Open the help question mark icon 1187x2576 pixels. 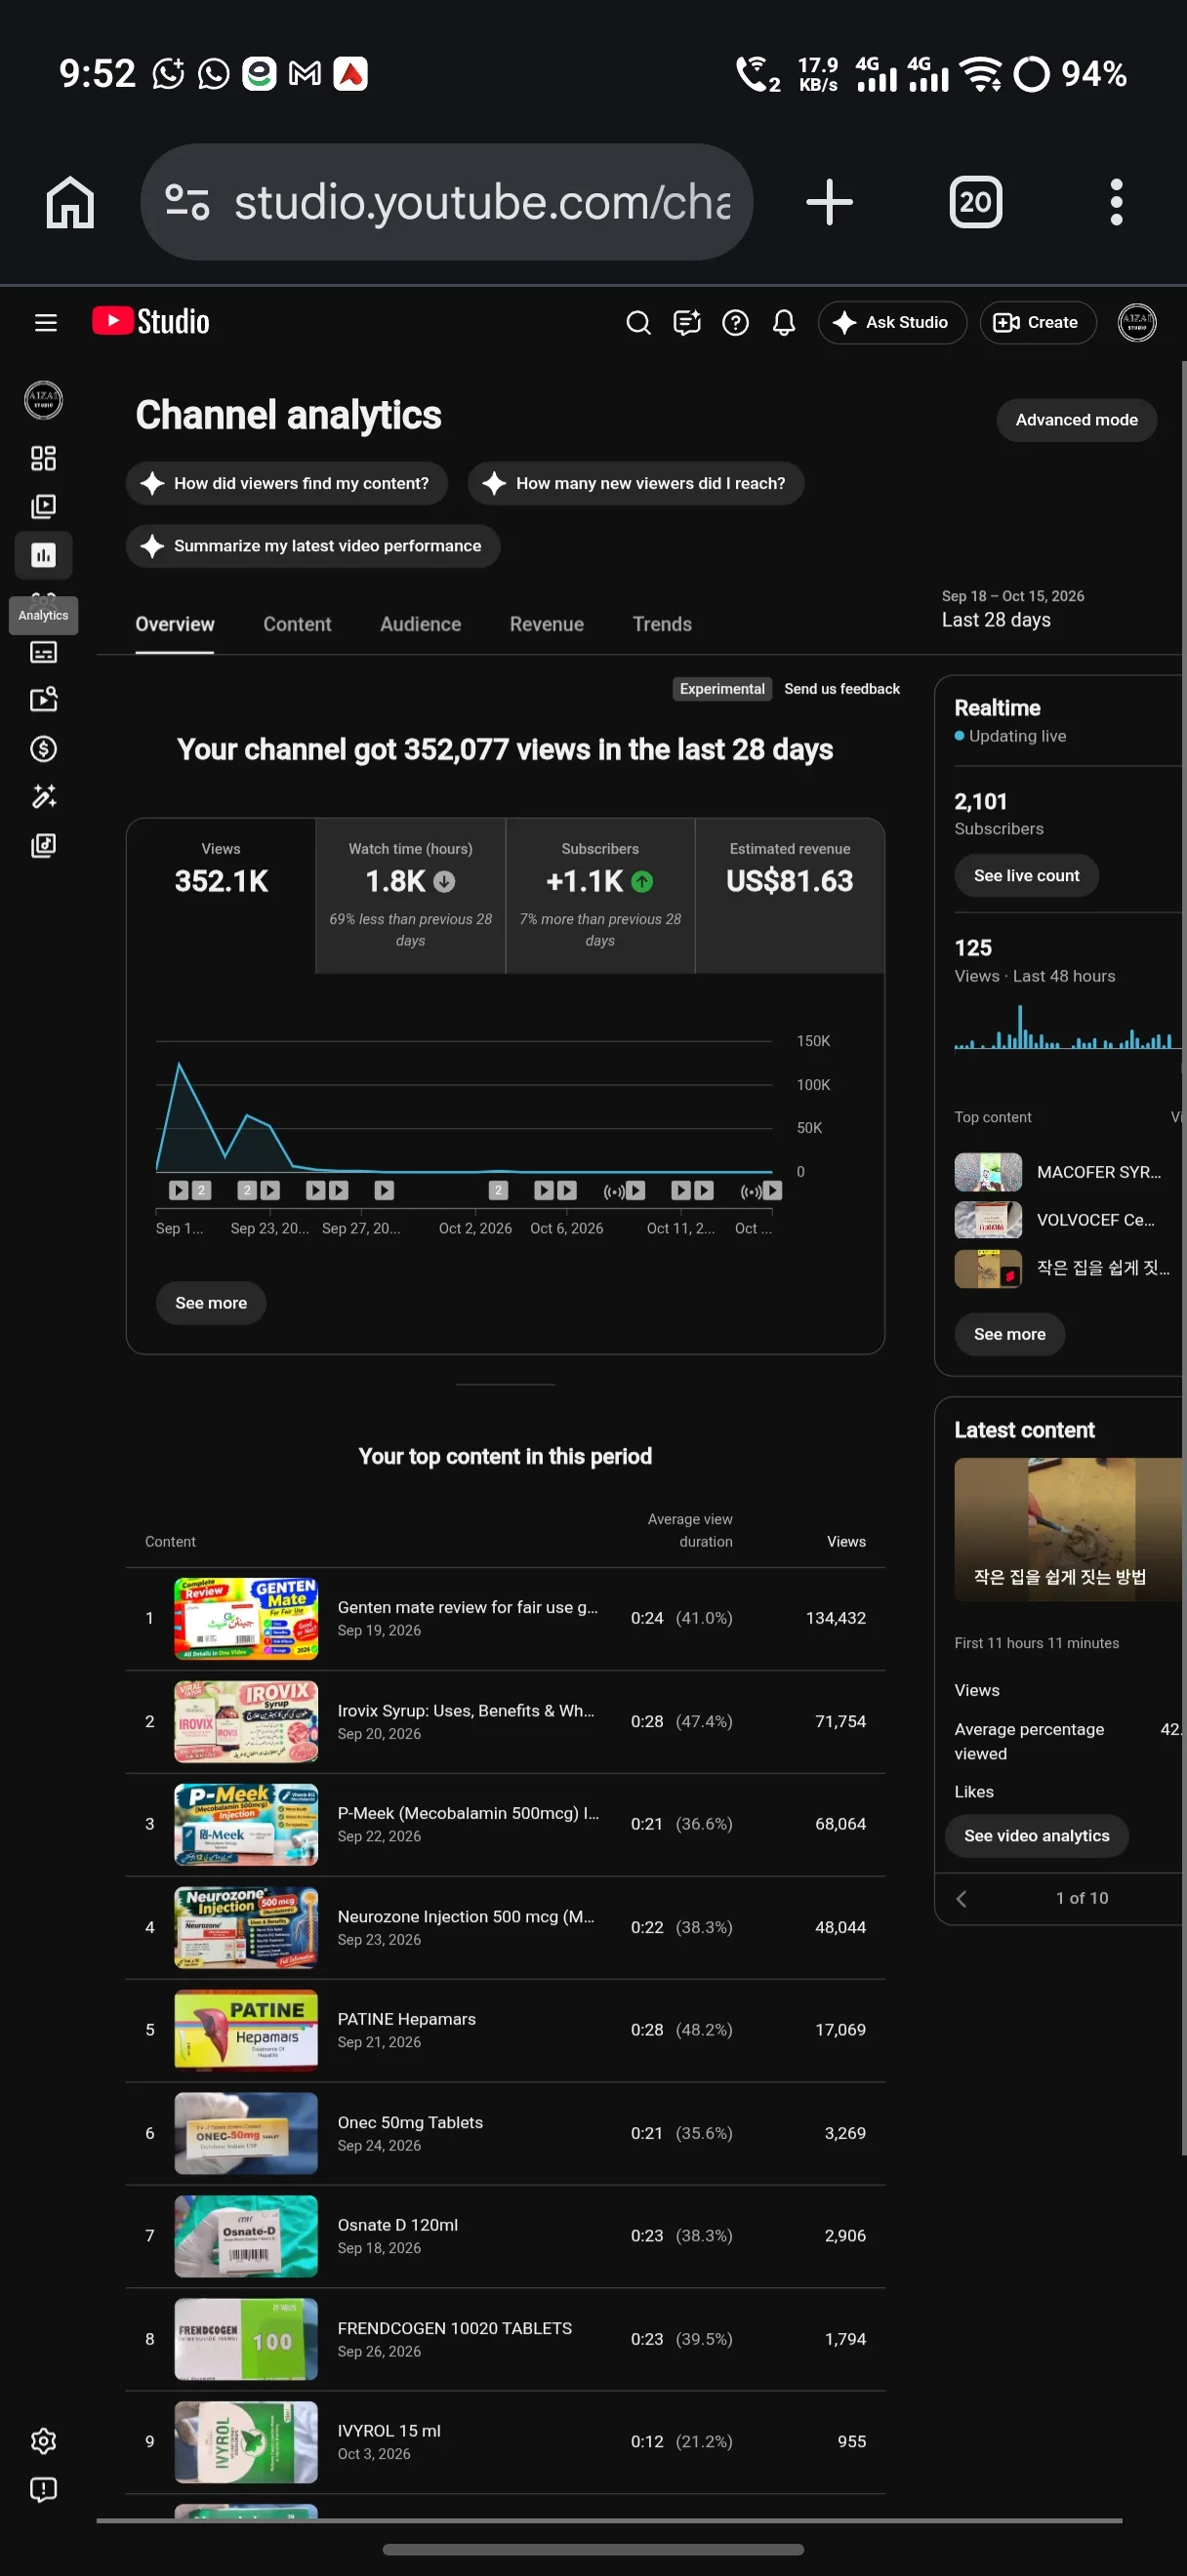point(735,322)
